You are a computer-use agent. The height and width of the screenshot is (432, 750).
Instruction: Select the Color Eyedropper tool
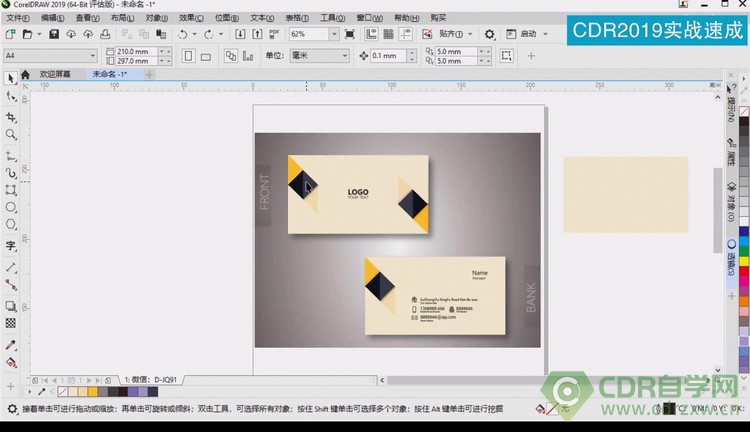[11, 344]
